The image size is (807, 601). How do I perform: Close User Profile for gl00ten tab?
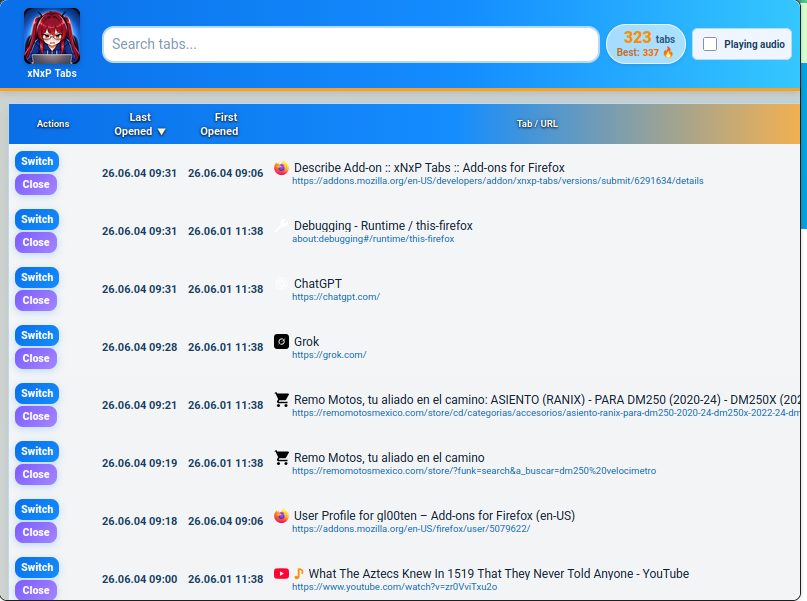pyautogui.click(x=36, y=533)
